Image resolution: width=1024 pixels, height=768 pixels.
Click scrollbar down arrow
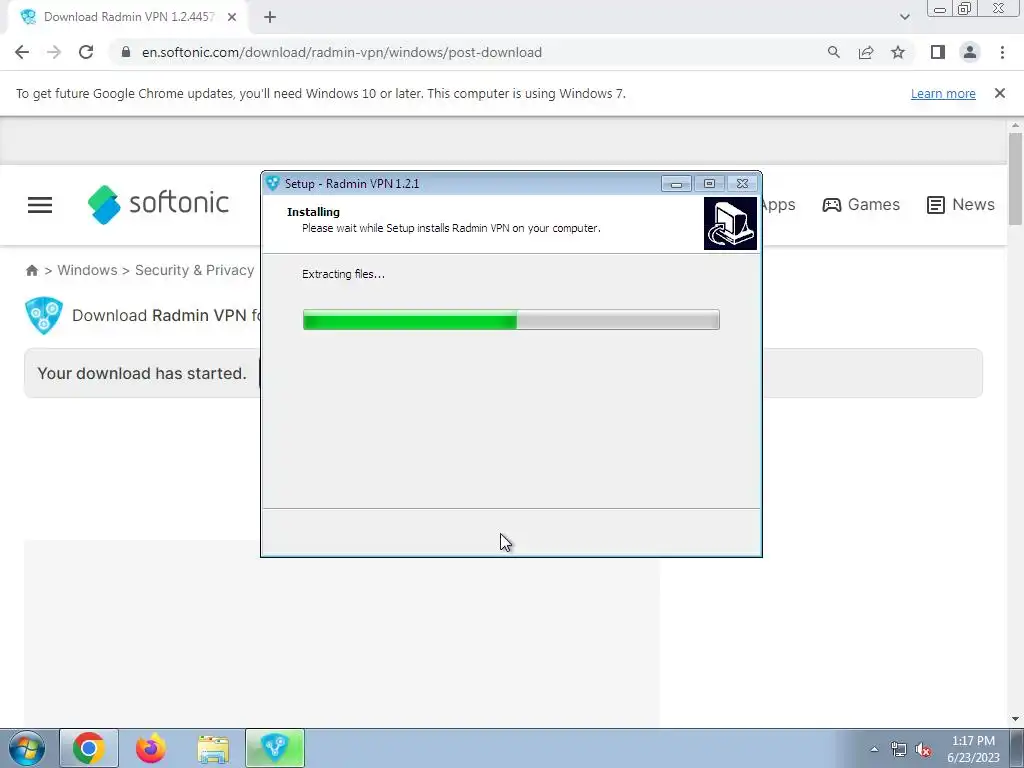click(x=1015, y=719)
